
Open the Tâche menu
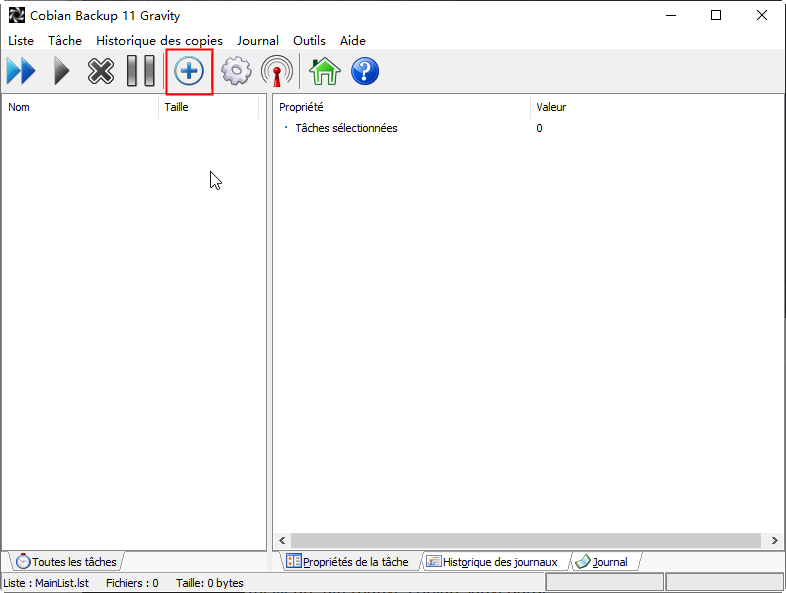(x=65, y=41)
